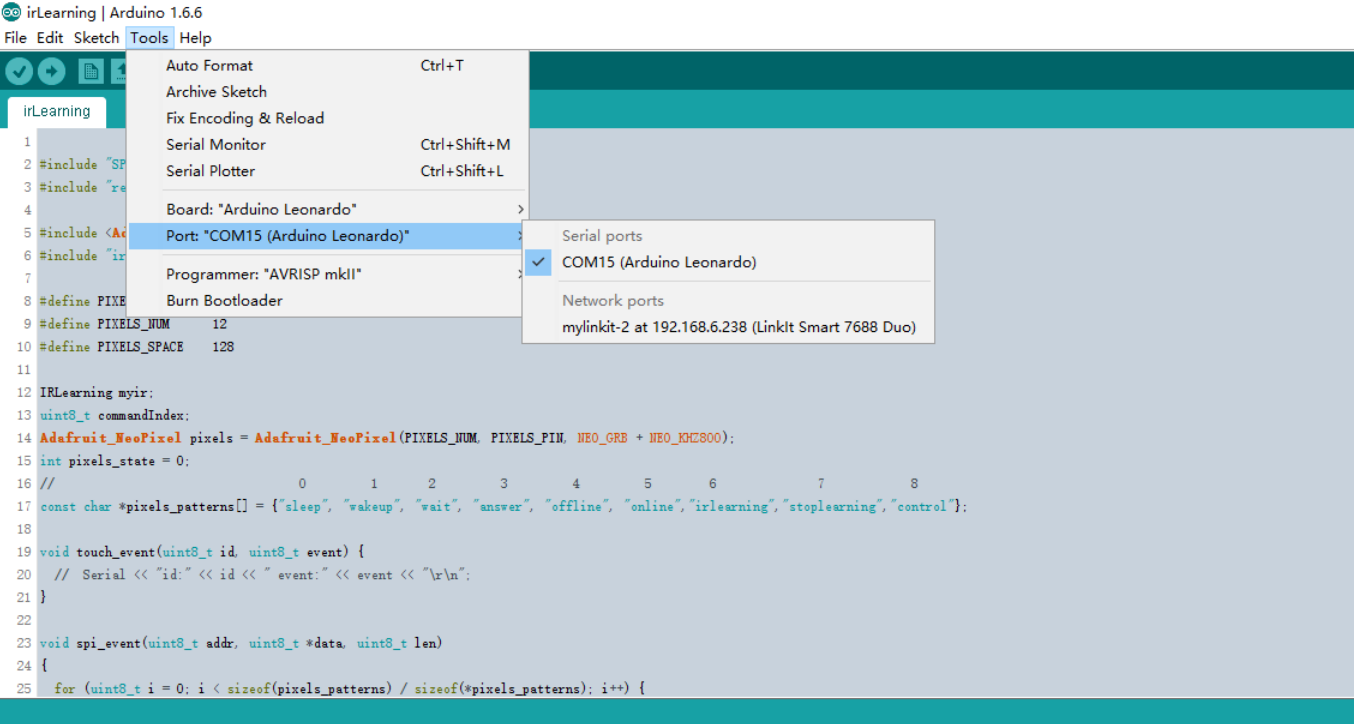The height and width of the screenshot is (724, 1354).
Task: Click the Arduino logo in title bar
Action: [x=11, y=13]
